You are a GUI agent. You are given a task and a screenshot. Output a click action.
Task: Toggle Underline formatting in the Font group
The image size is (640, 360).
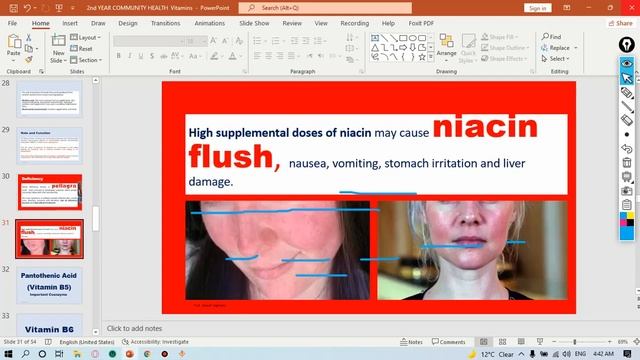pyautogui.click(x=141, y=56)
